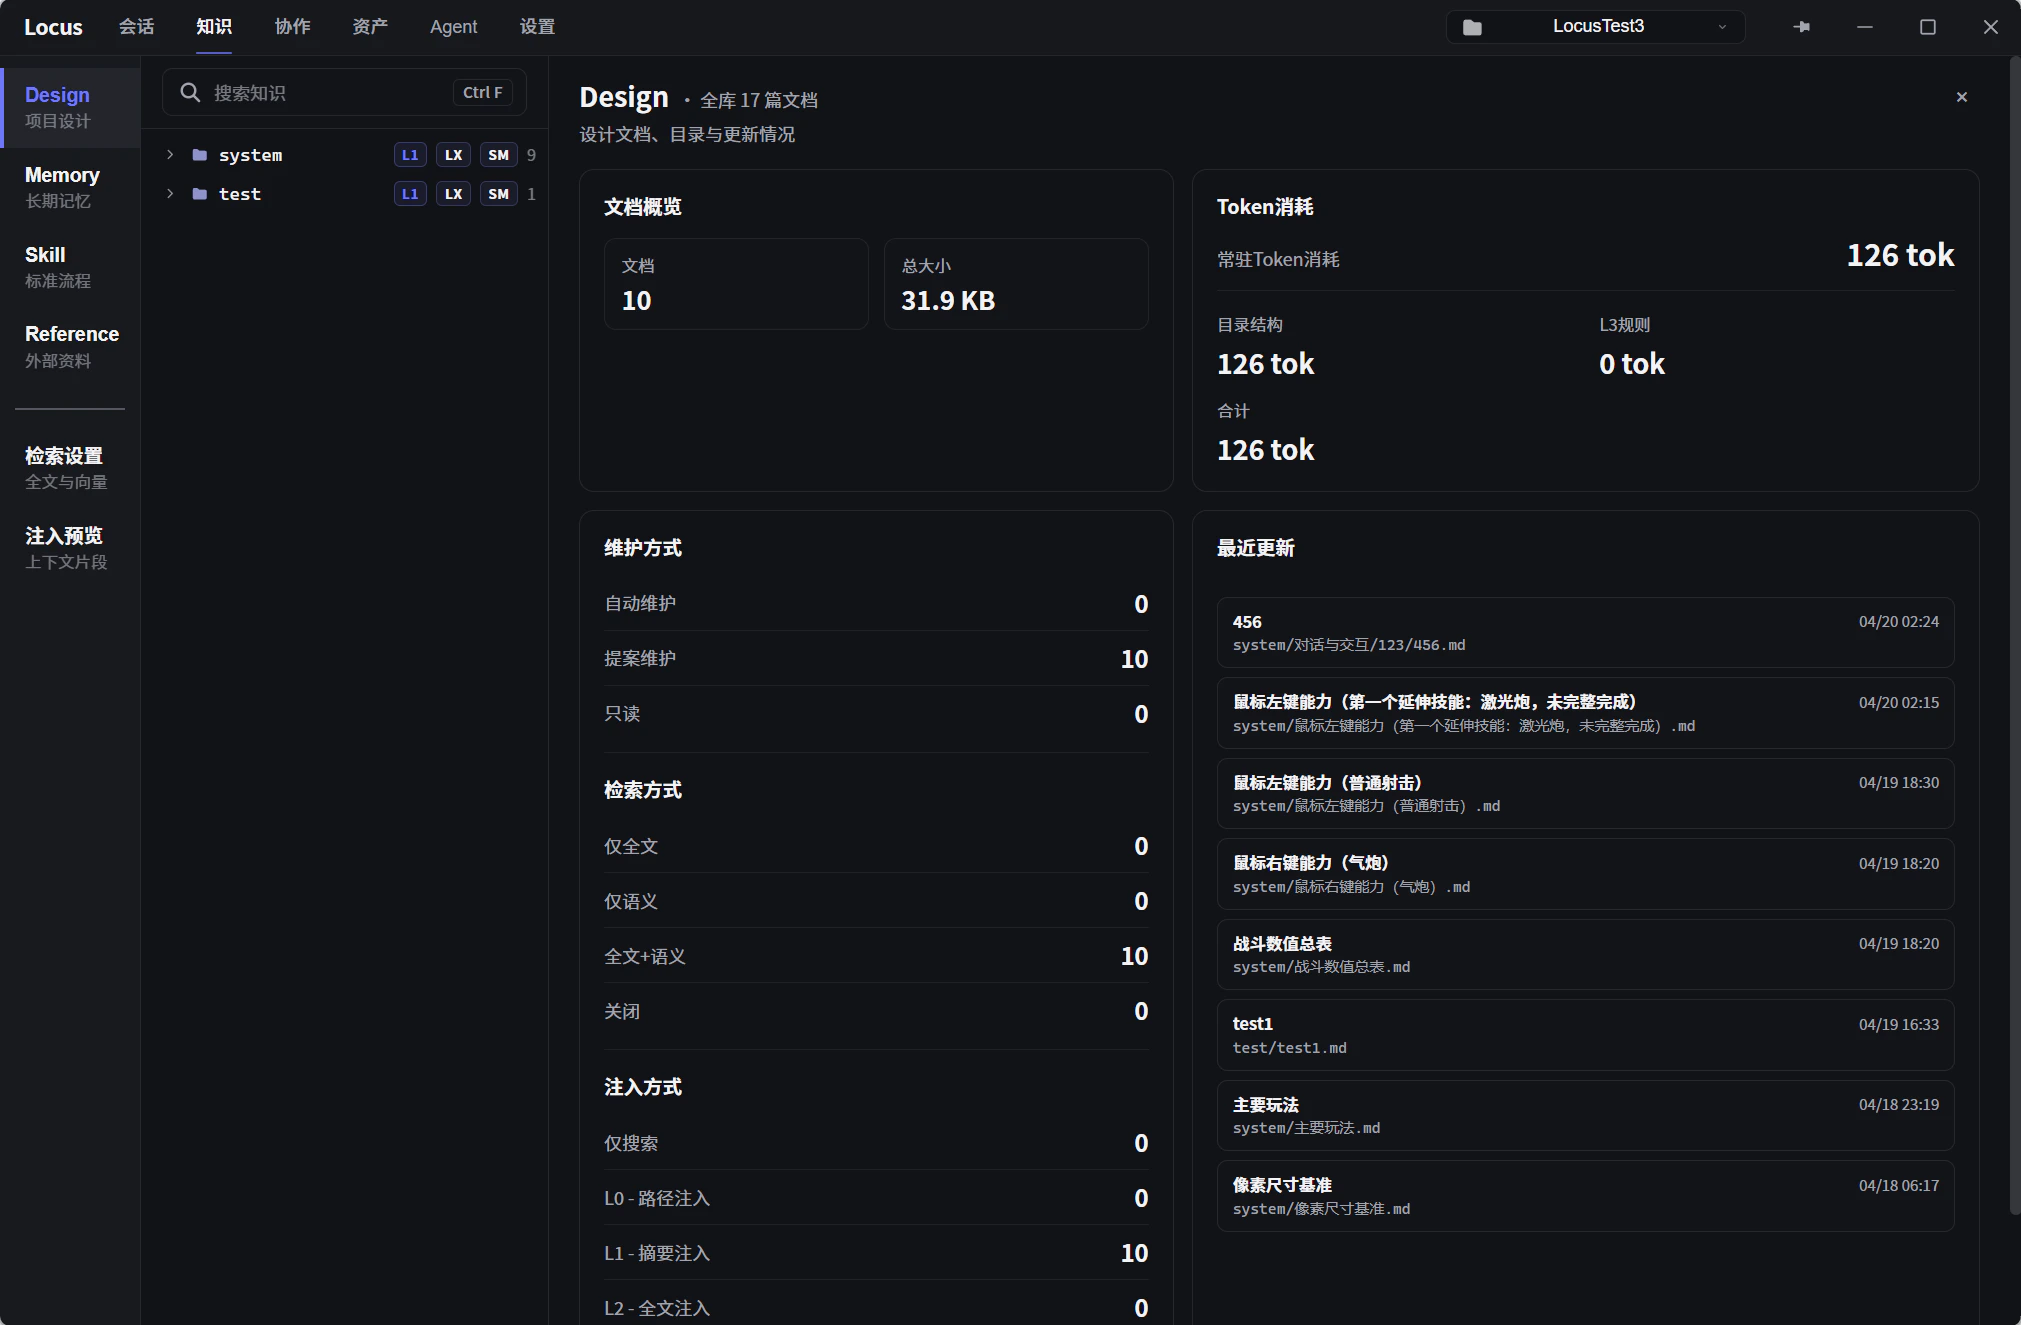This screenshot has width=2021, height=1325.
Task: Toggle the L1 badge on test folder
Action: coord(410,194)
